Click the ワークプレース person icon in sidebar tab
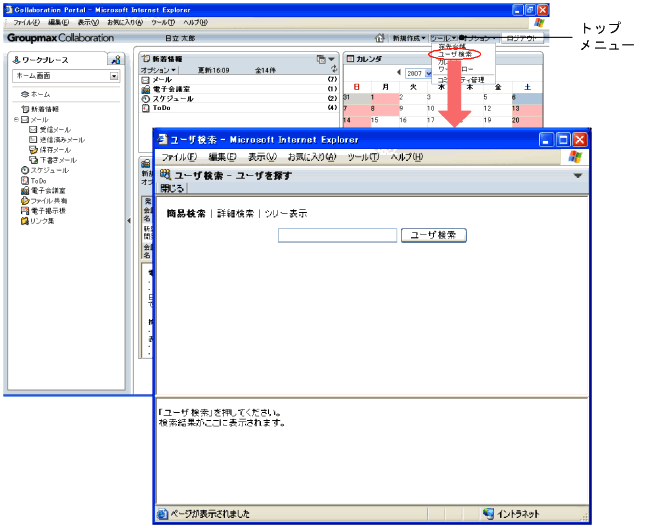652x528 pixels. [17, 60]
